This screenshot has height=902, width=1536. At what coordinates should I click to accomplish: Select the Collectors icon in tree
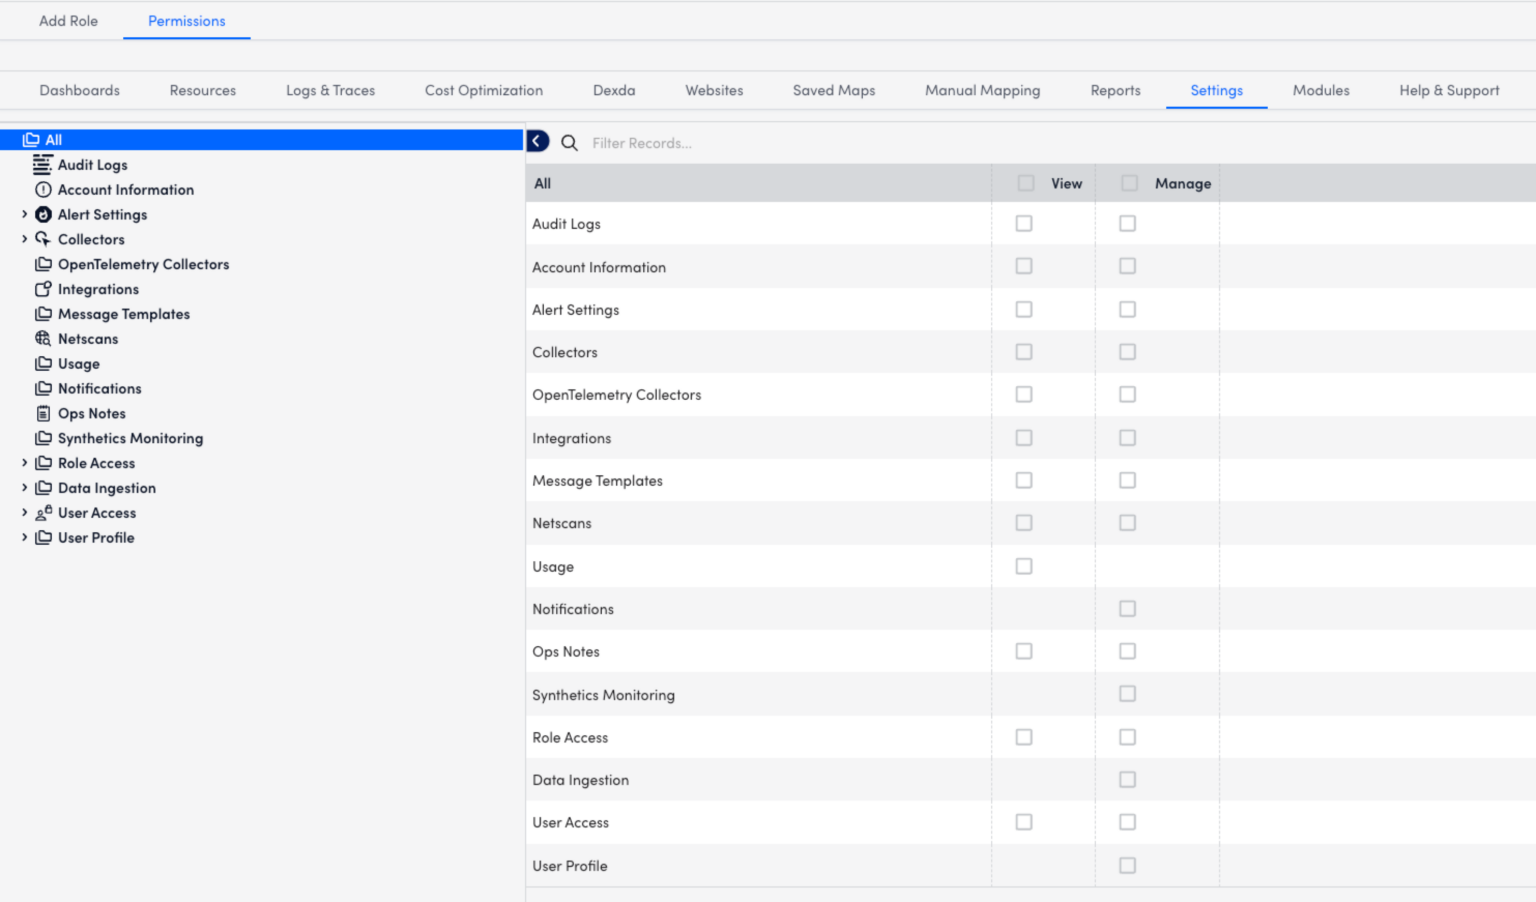44,239
